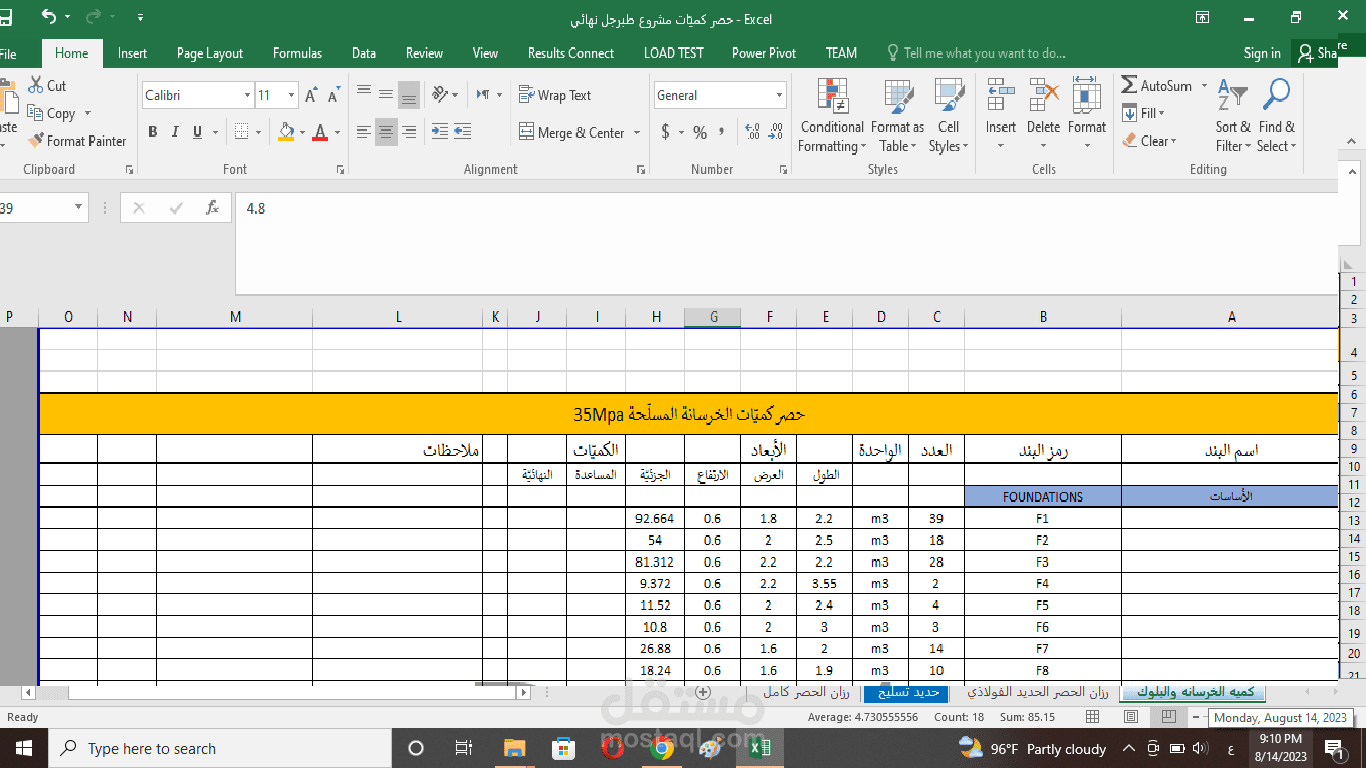Switch to Page Layout view in status bar
Image resolution: width=1366 pixels, height=768 pixels.
point(1131,717)
